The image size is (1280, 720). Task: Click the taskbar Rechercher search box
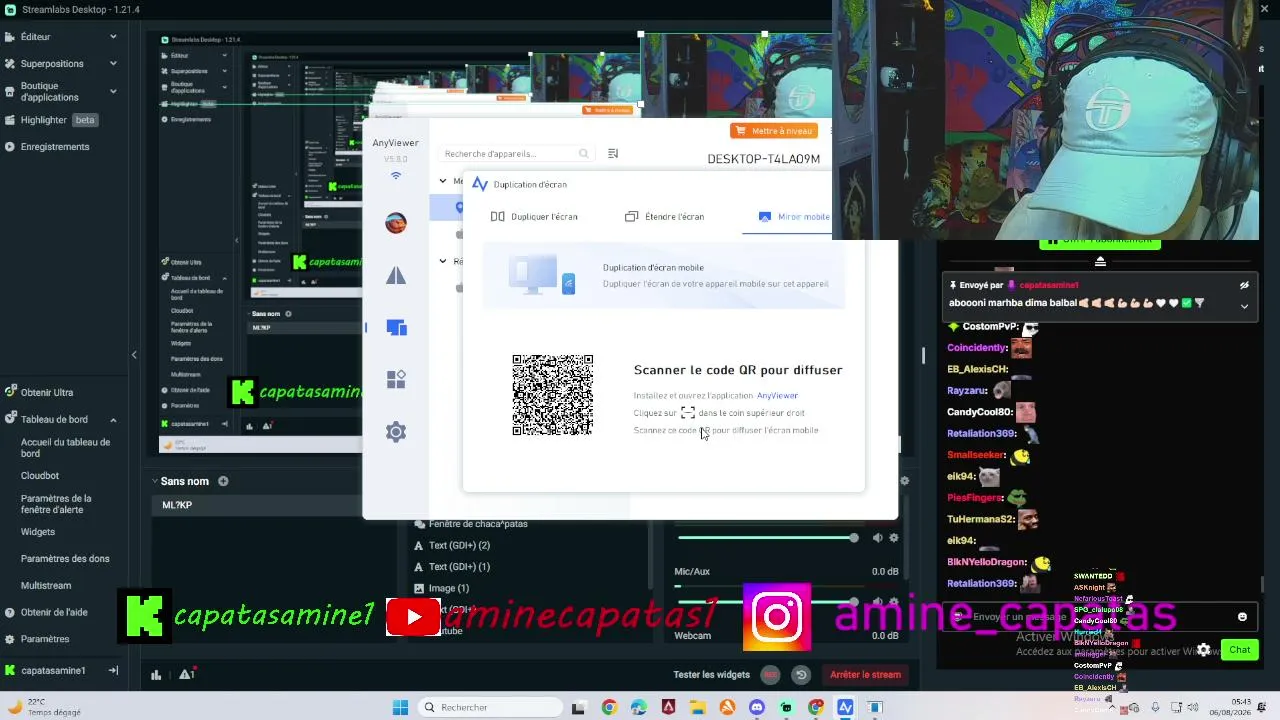pos(490,708)
